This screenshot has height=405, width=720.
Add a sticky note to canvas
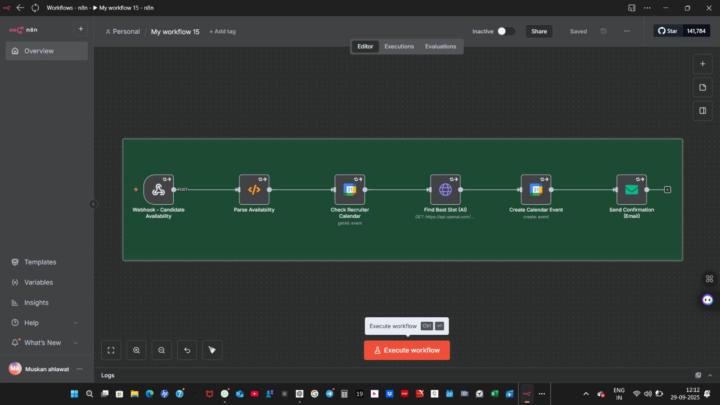(x=703, y=87)
